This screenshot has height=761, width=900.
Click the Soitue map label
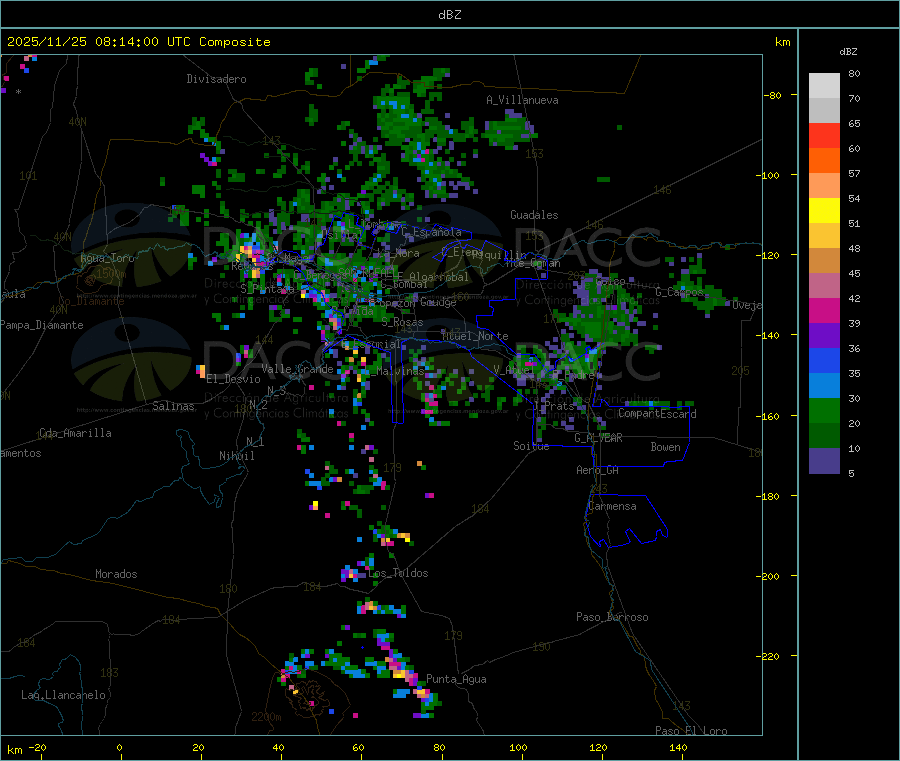(531, 446)
